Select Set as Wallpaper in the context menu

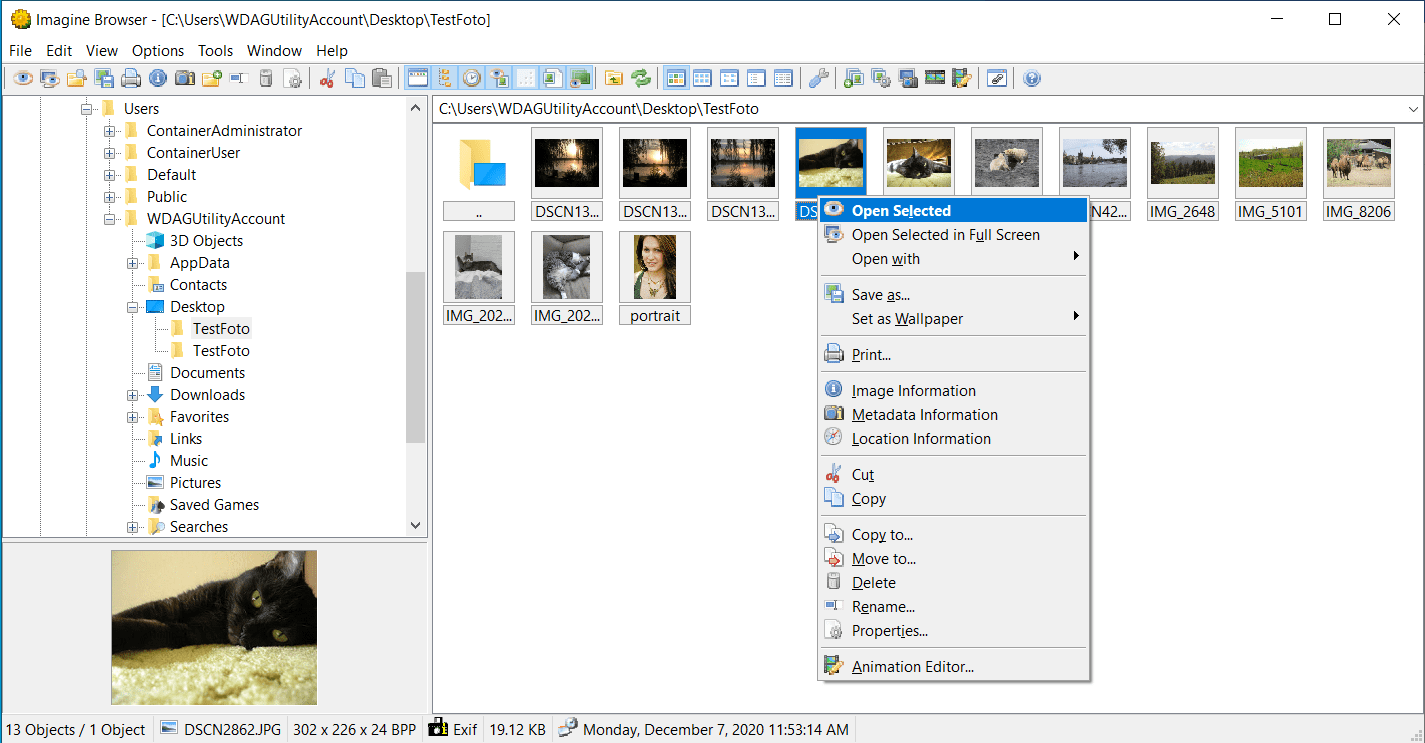click(954, 319)
